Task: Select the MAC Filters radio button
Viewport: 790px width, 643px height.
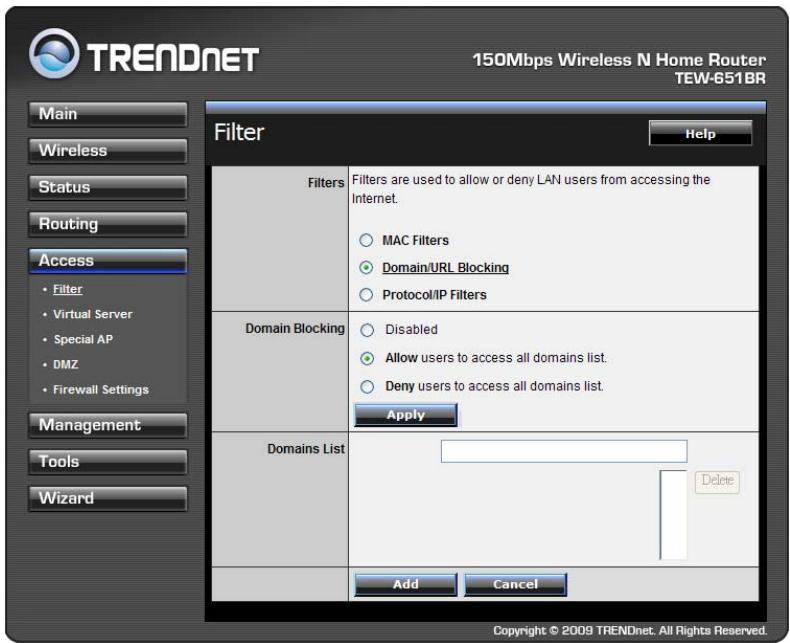Action: (x=366, y=240)
